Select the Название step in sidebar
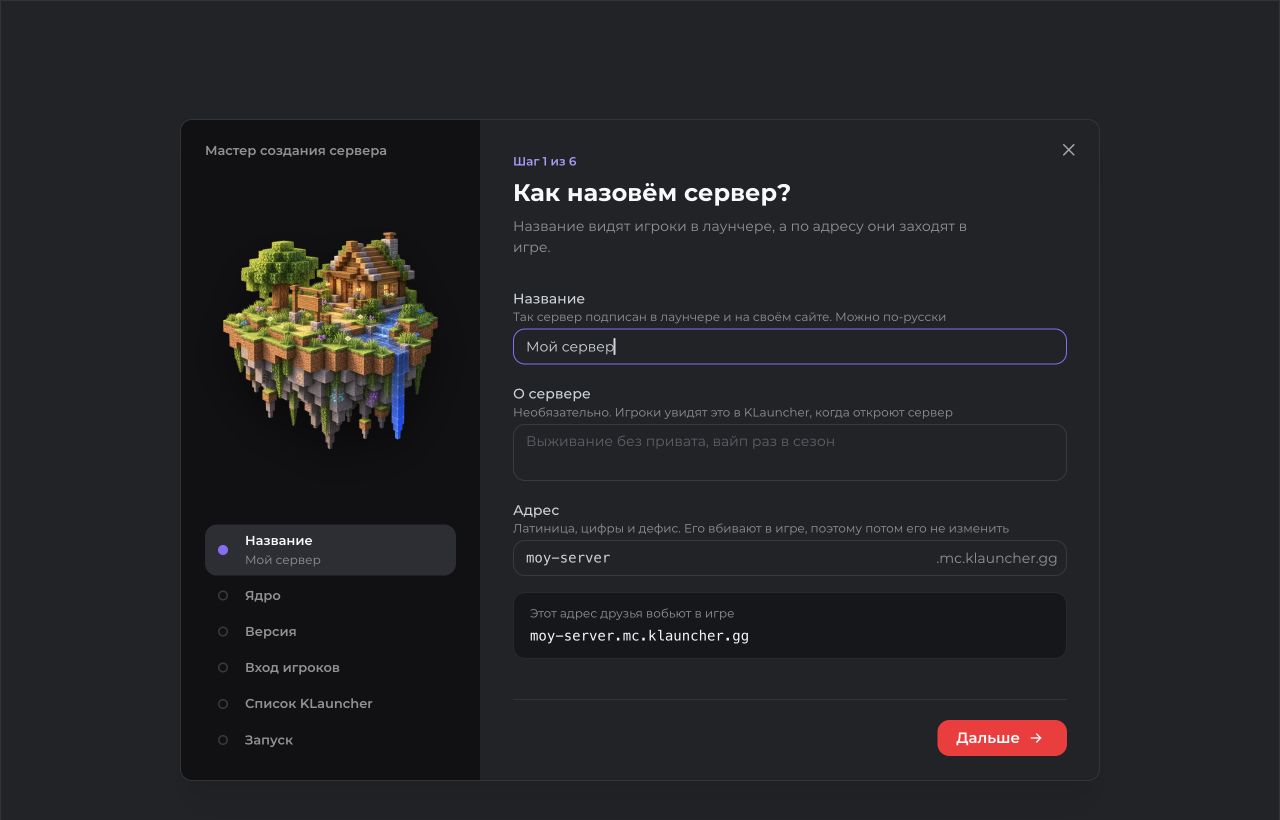 coord(330,550)
